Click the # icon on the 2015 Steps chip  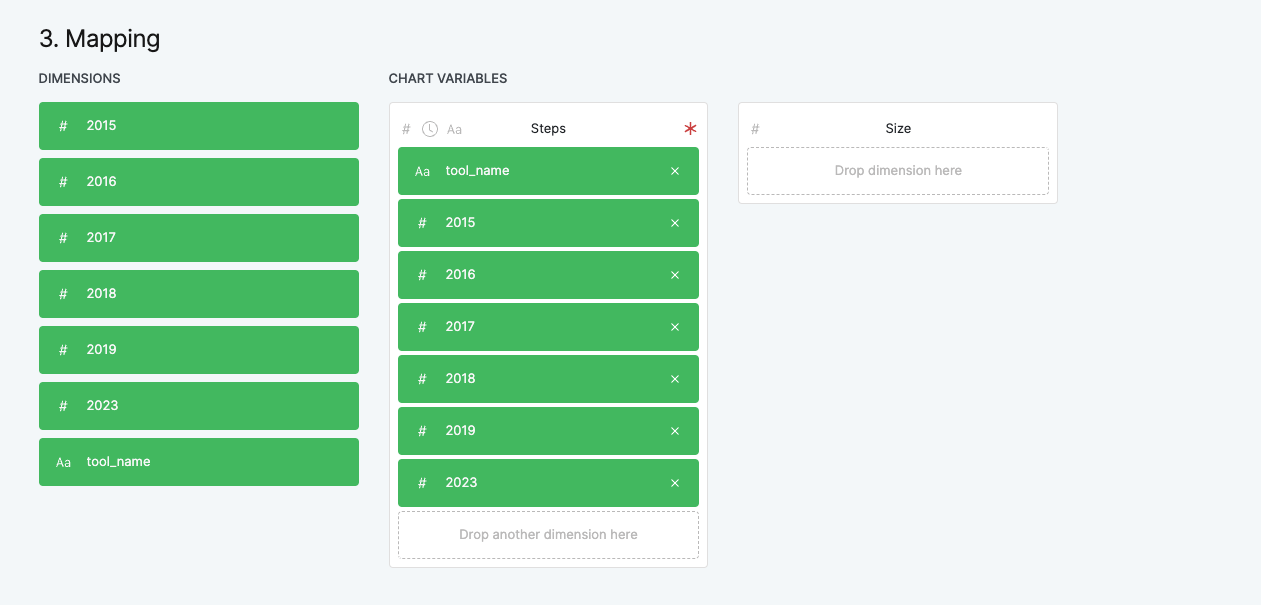tap(421, 222)
